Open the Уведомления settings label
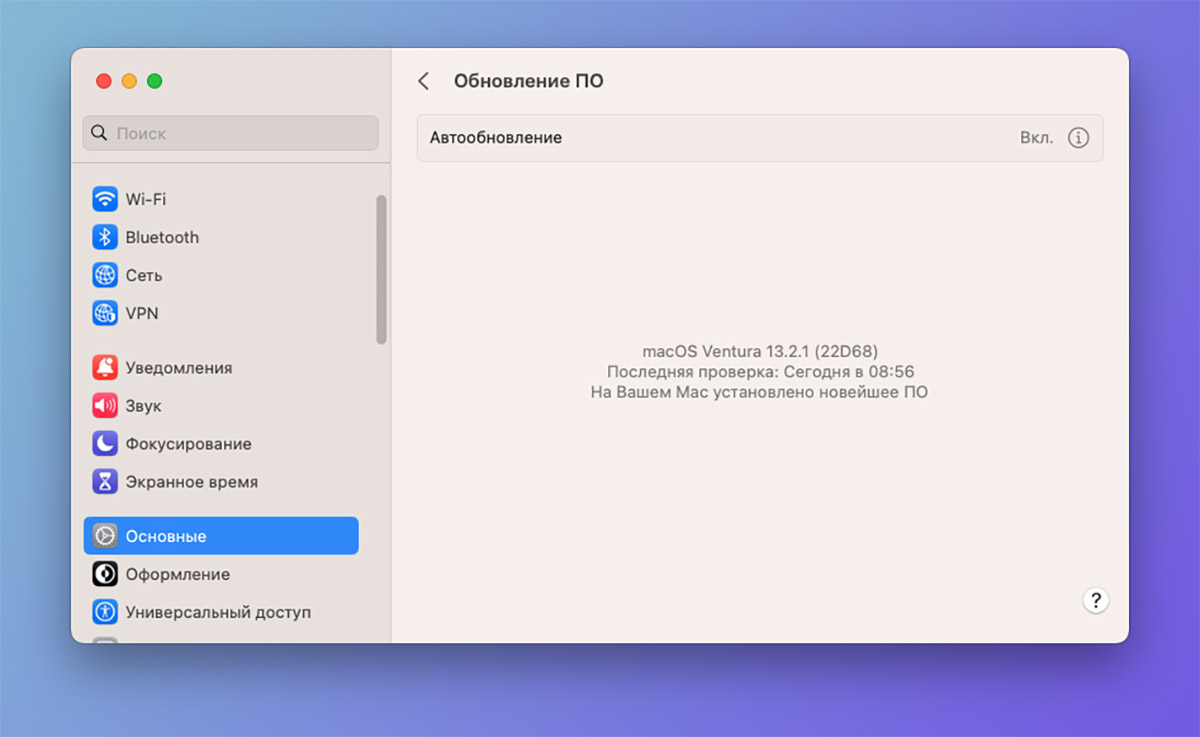 click(179, 368)
